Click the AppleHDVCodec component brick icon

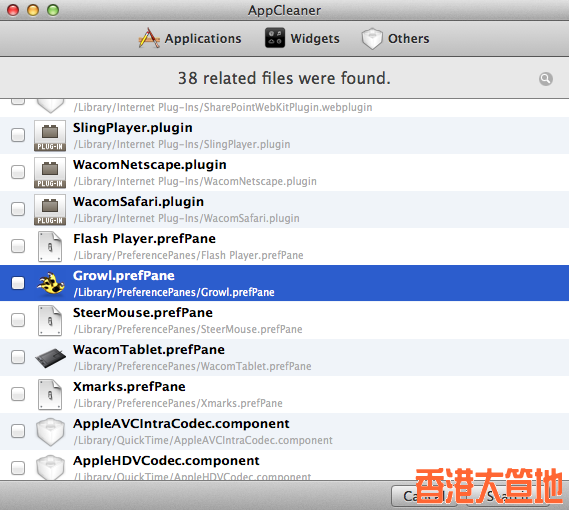pos(50,468)
